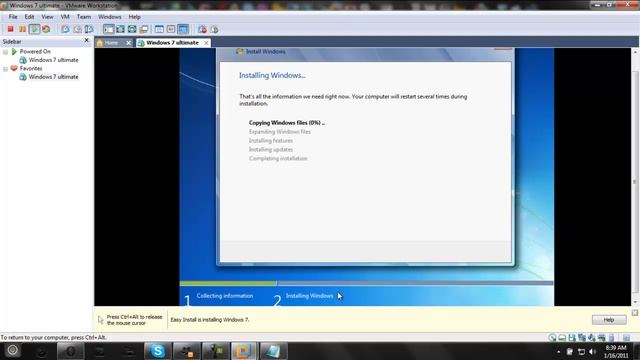Click the Installing Windows... heading
The image size is (640, 360).
click(x=272, y=75)
